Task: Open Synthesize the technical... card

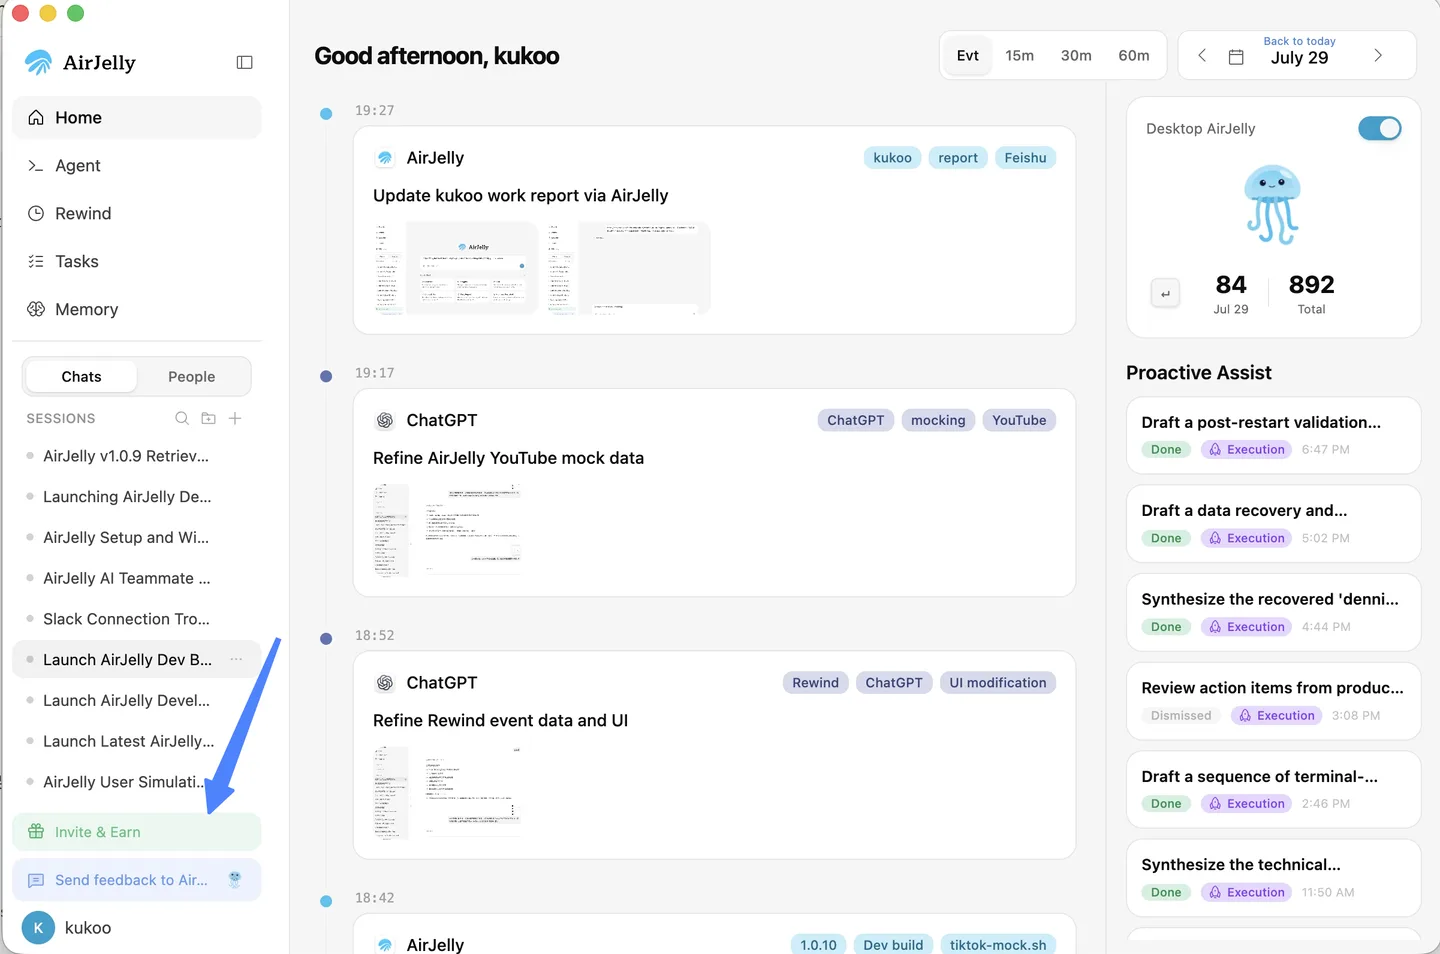Action: click(x=1273, y=878)
